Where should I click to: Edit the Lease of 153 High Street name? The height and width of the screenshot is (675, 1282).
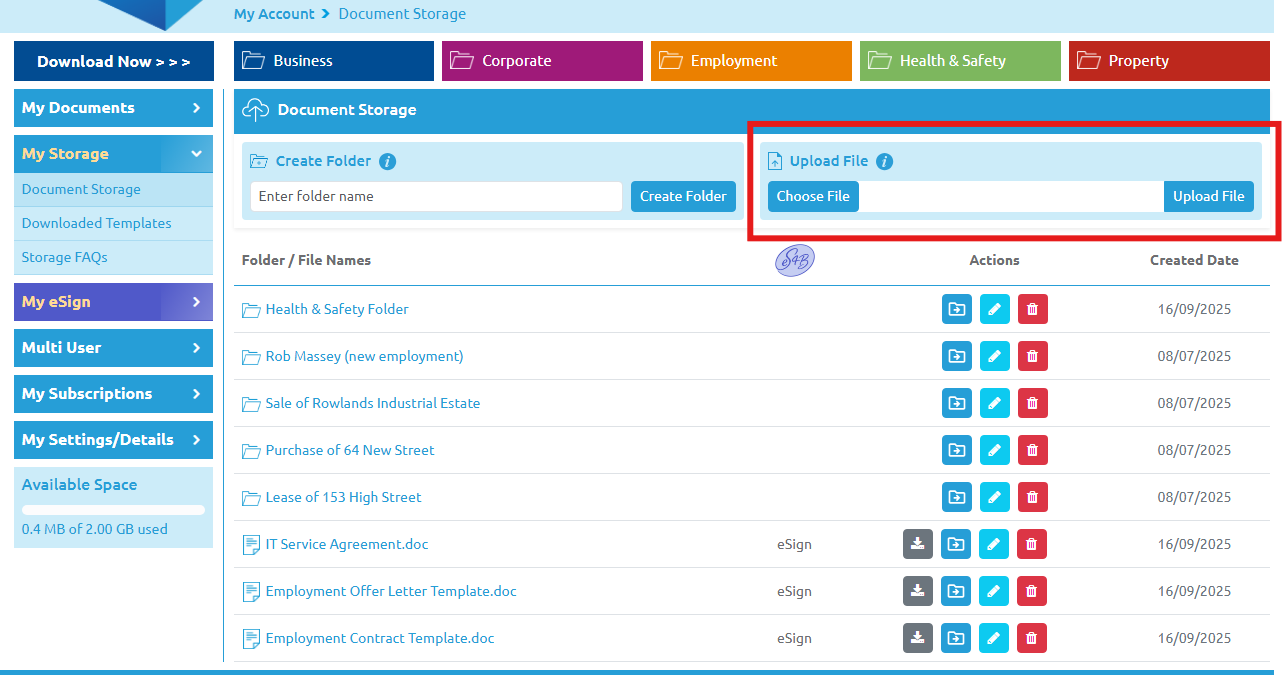pos(994,497)
